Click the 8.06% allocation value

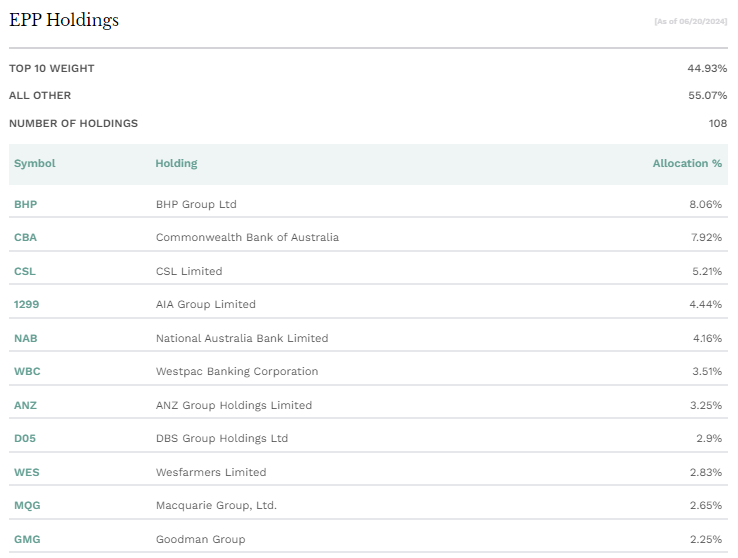pos(706,204)
